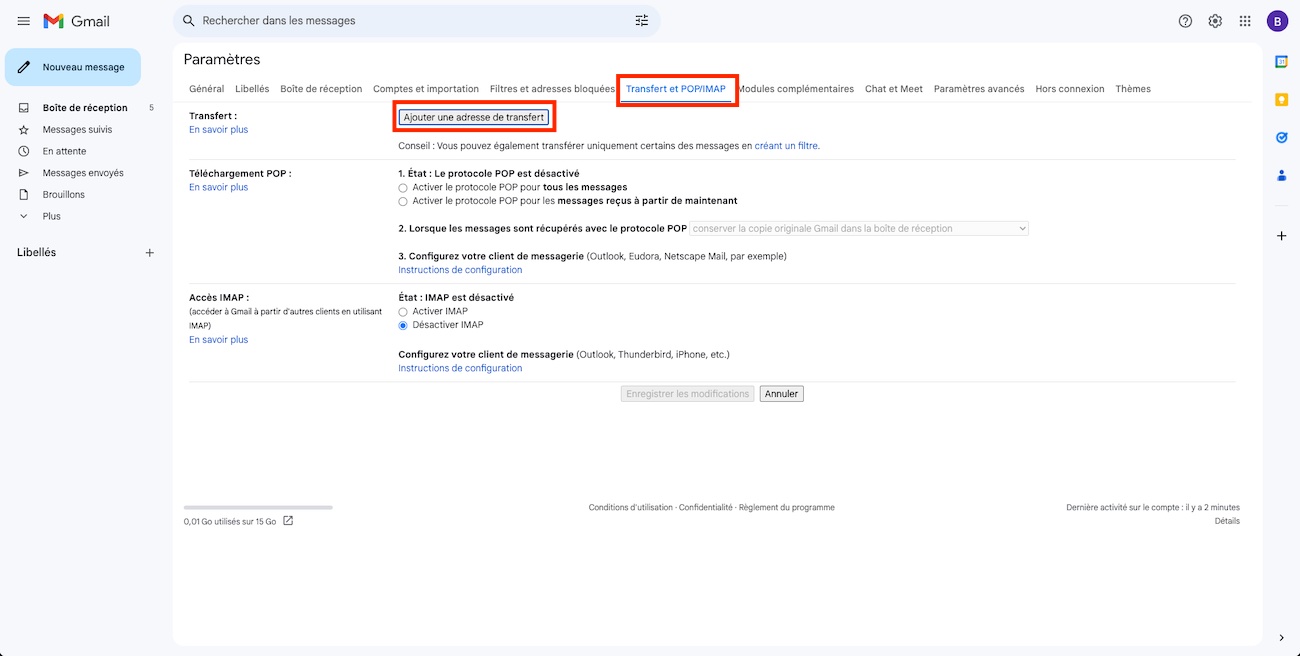Open Détails account activity link

[1227, 521]
